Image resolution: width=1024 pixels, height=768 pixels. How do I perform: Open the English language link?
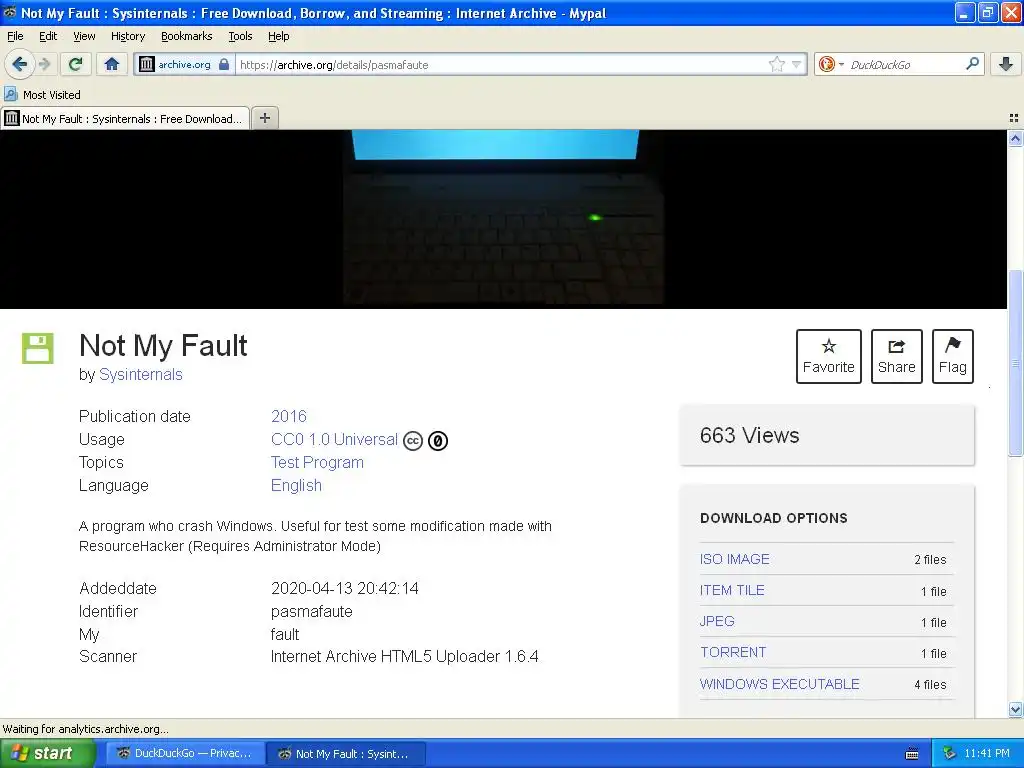pos(296,485)
